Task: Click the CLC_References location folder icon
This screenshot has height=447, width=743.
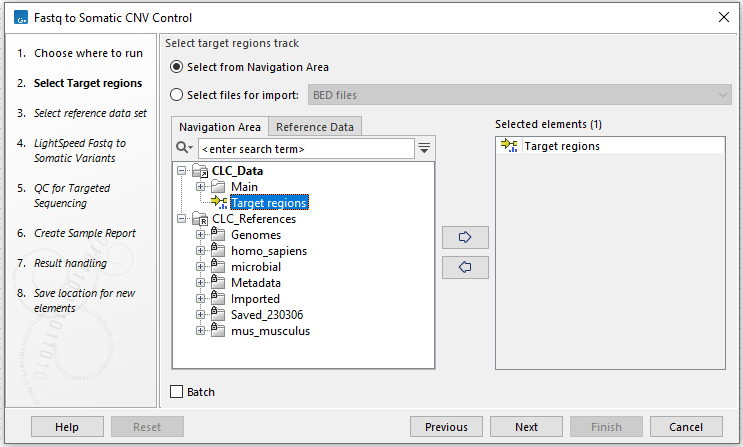Action: tap(200, 219)
